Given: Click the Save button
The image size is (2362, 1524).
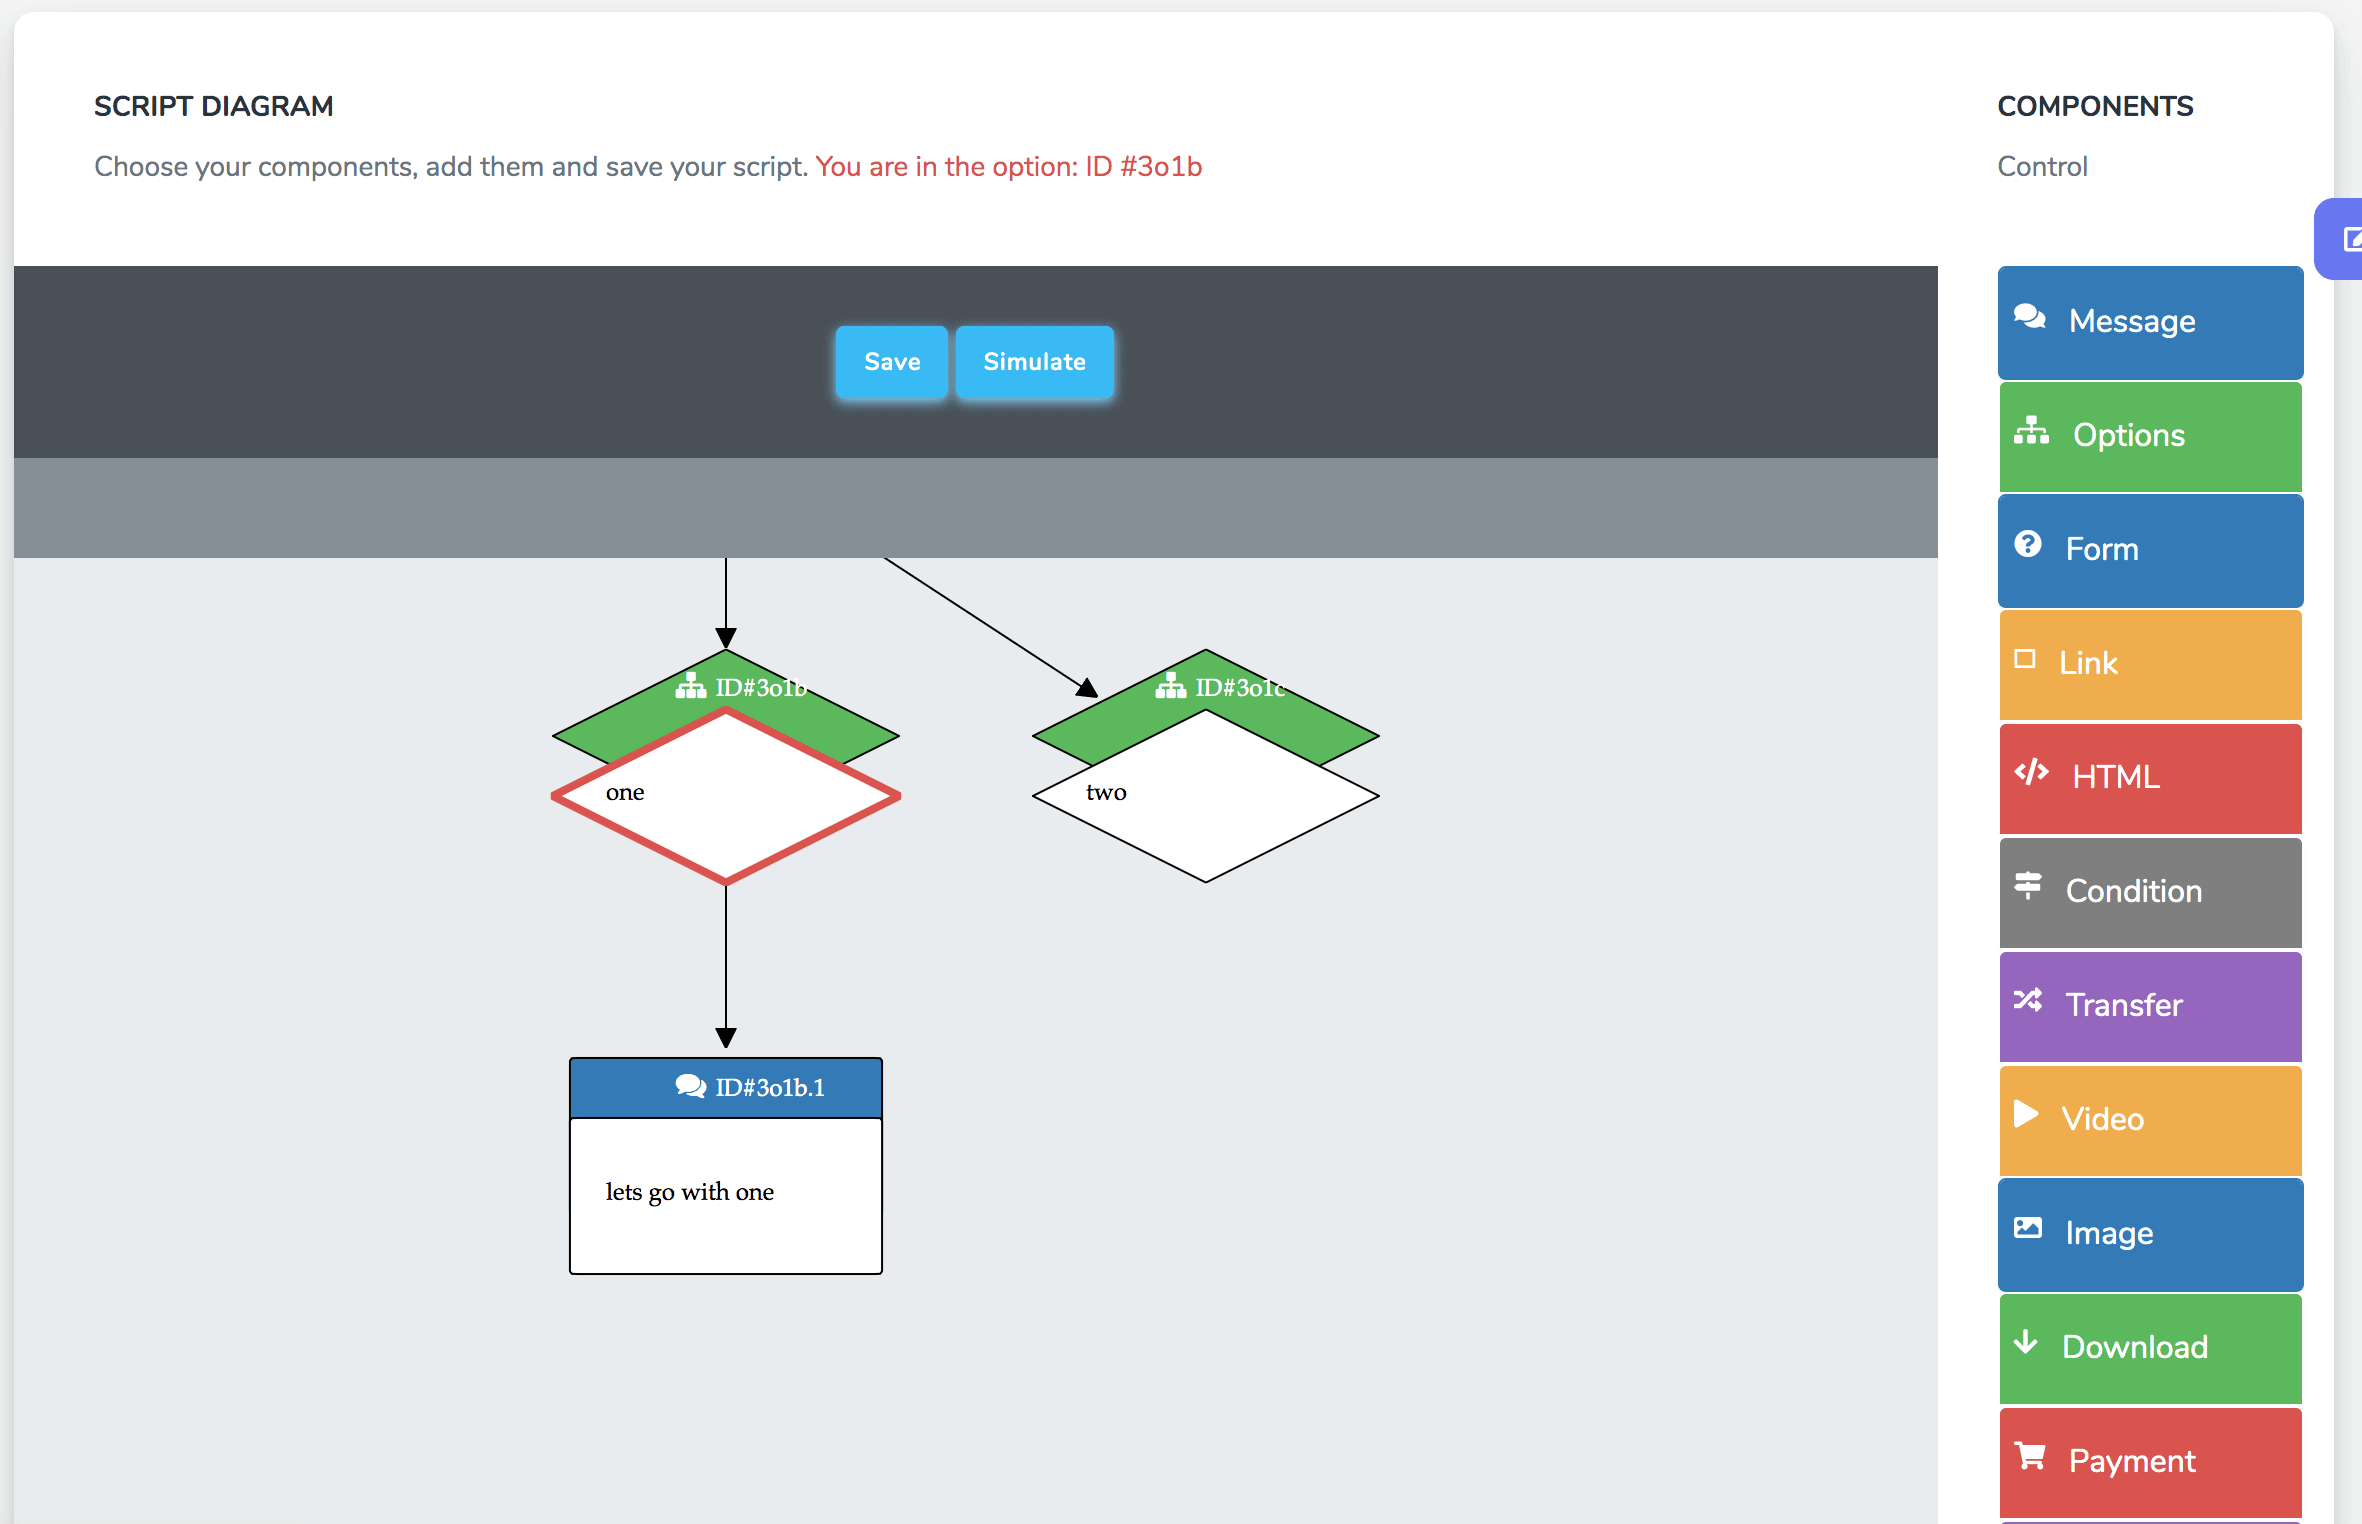Looking at the screenshot, I should tap(891, 362).
